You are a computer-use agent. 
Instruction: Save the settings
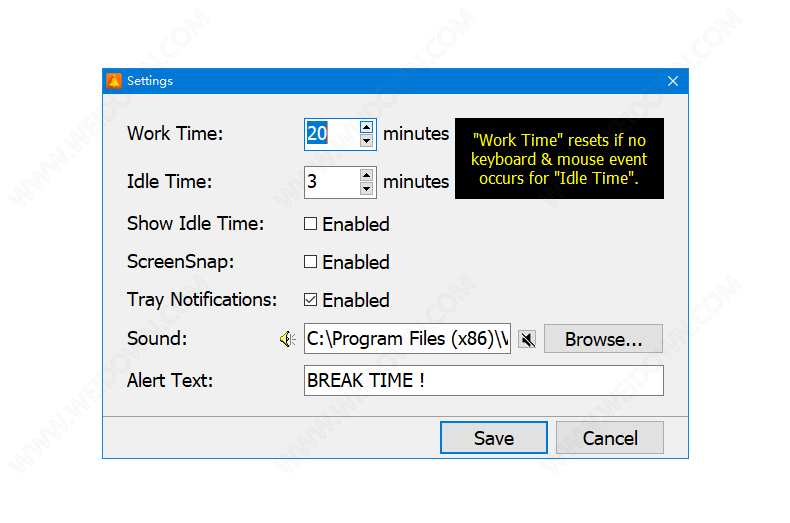tap(494, 437)
